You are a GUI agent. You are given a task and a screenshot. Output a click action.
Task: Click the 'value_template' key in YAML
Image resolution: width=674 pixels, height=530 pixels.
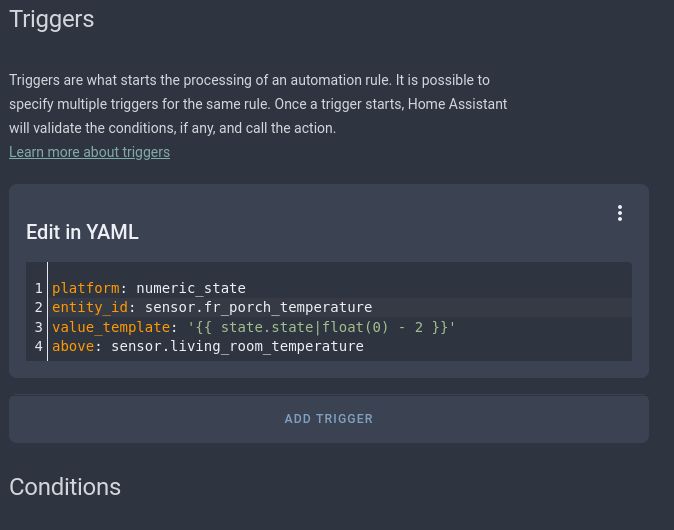pos(110,327)
